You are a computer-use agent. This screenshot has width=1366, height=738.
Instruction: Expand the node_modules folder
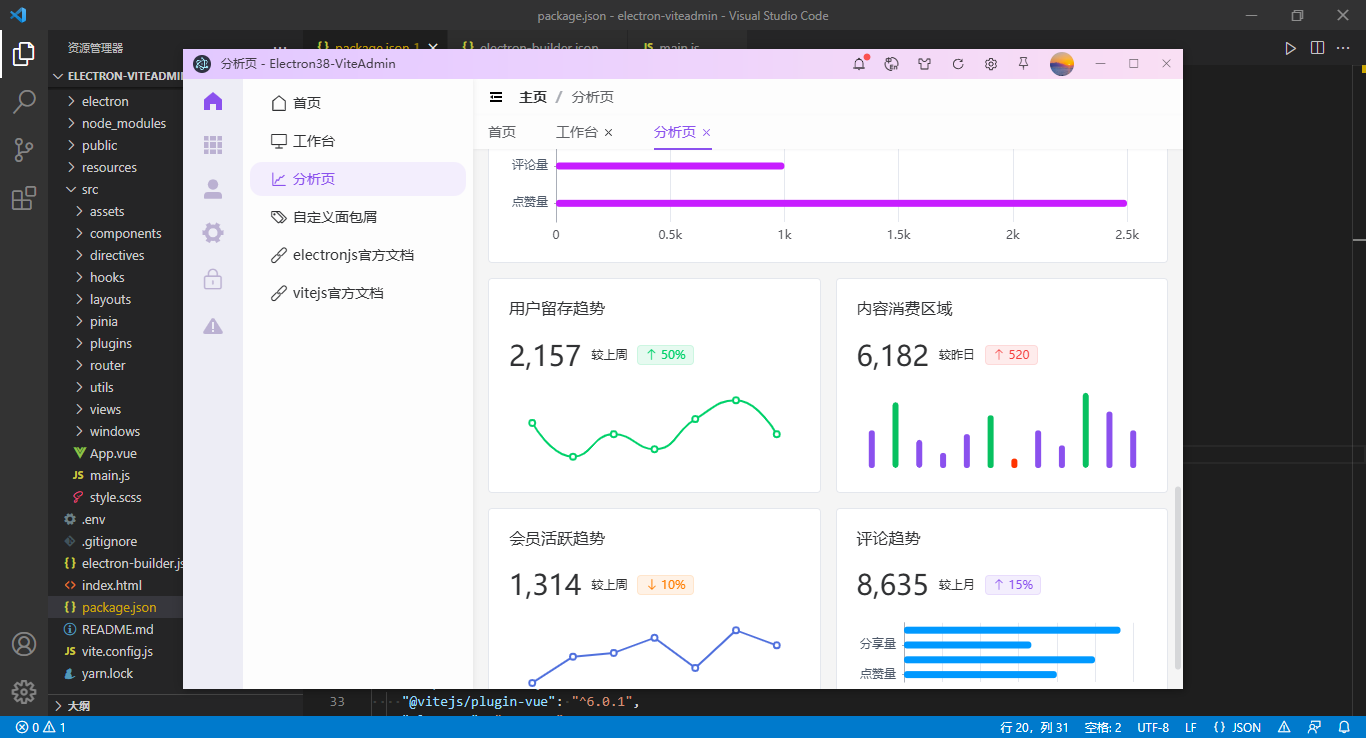(x=122, y=122)
